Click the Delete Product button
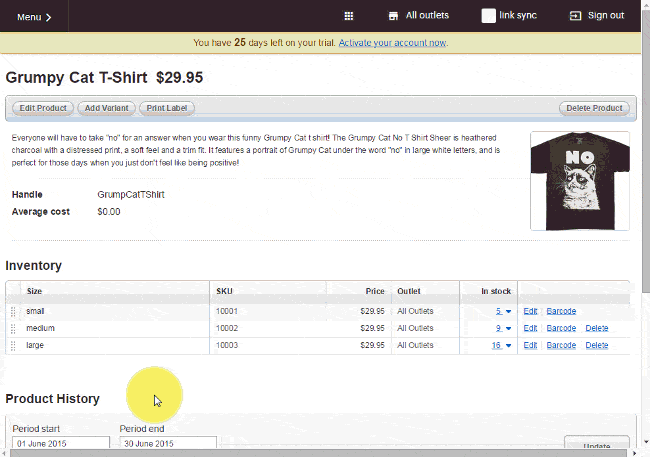This screenshot has width=650, height=457. 594,108
